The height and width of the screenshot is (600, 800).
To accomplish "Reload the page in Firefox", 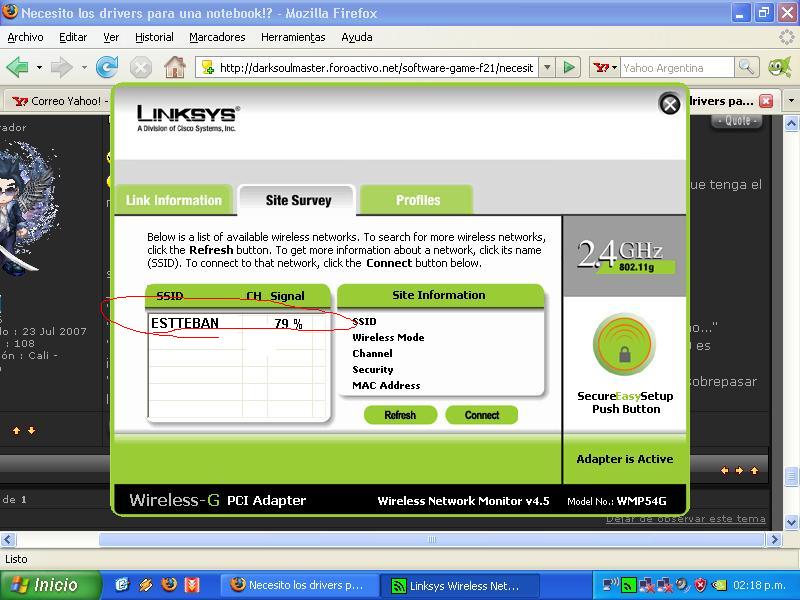I will 107,67.
